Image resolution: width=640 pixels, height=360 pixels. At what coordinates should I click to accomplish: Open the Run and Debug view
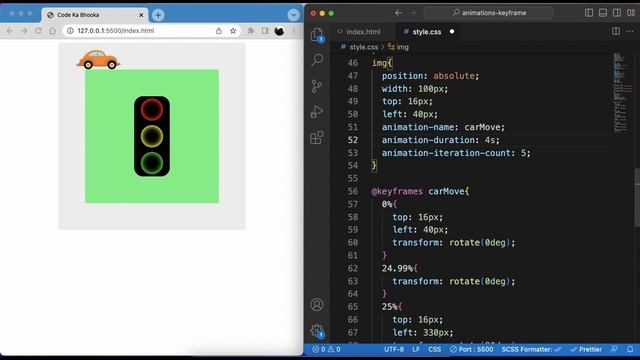pyautogui.click(x=317, y=111)
